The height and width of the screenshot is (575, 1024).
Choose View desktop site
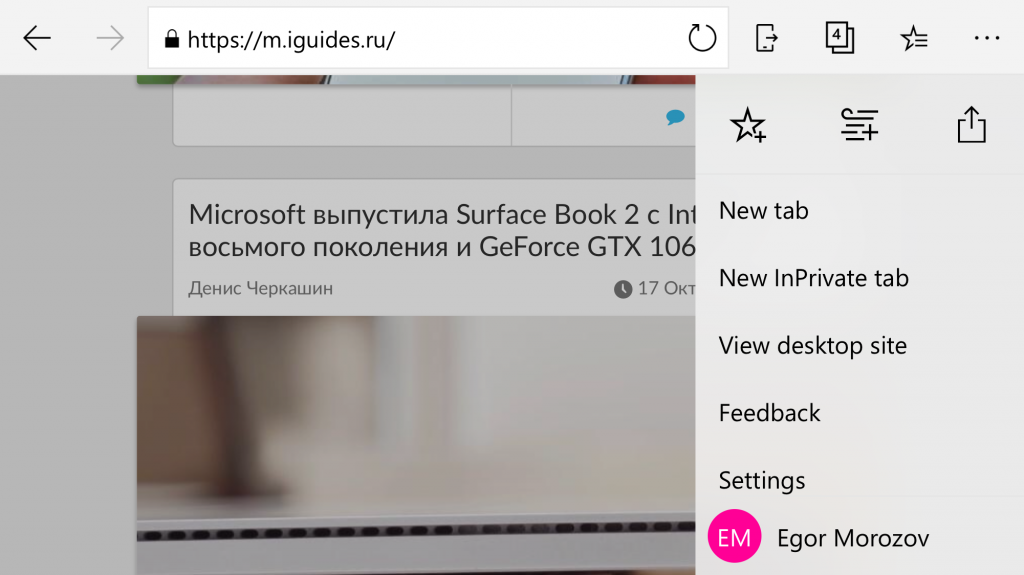tap(812, 346)
